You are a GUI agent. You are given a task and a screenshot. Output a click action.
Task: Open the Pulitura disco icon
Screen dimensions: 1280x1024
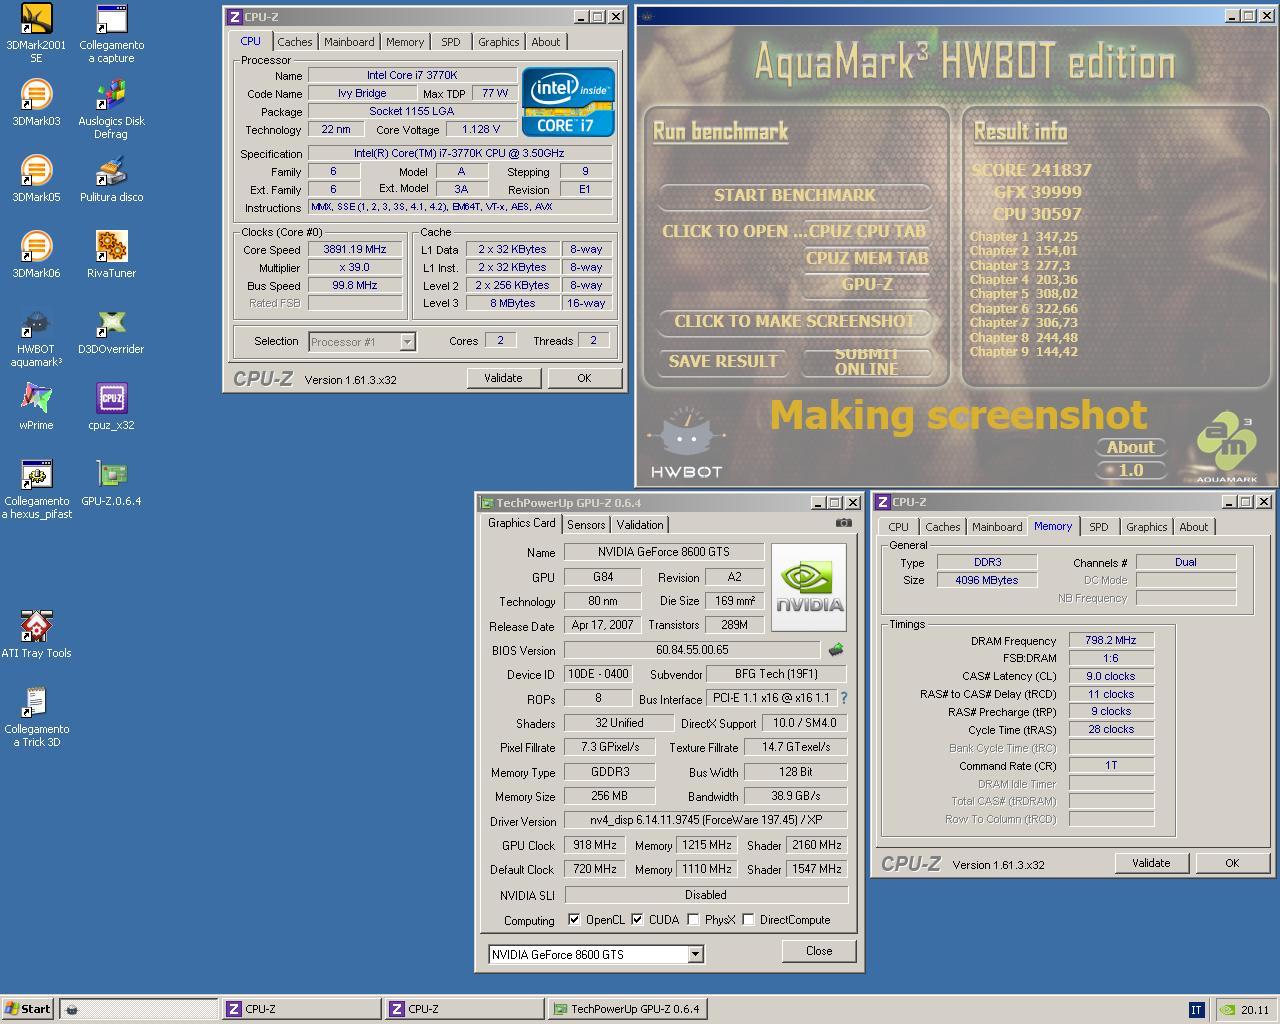[111, 179]
